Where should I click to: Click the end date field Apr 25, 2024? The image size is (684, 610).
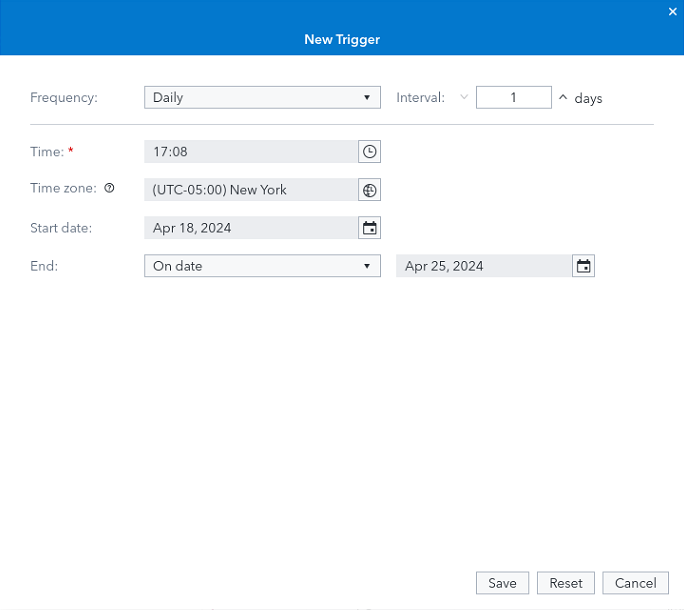click(483, 266)
